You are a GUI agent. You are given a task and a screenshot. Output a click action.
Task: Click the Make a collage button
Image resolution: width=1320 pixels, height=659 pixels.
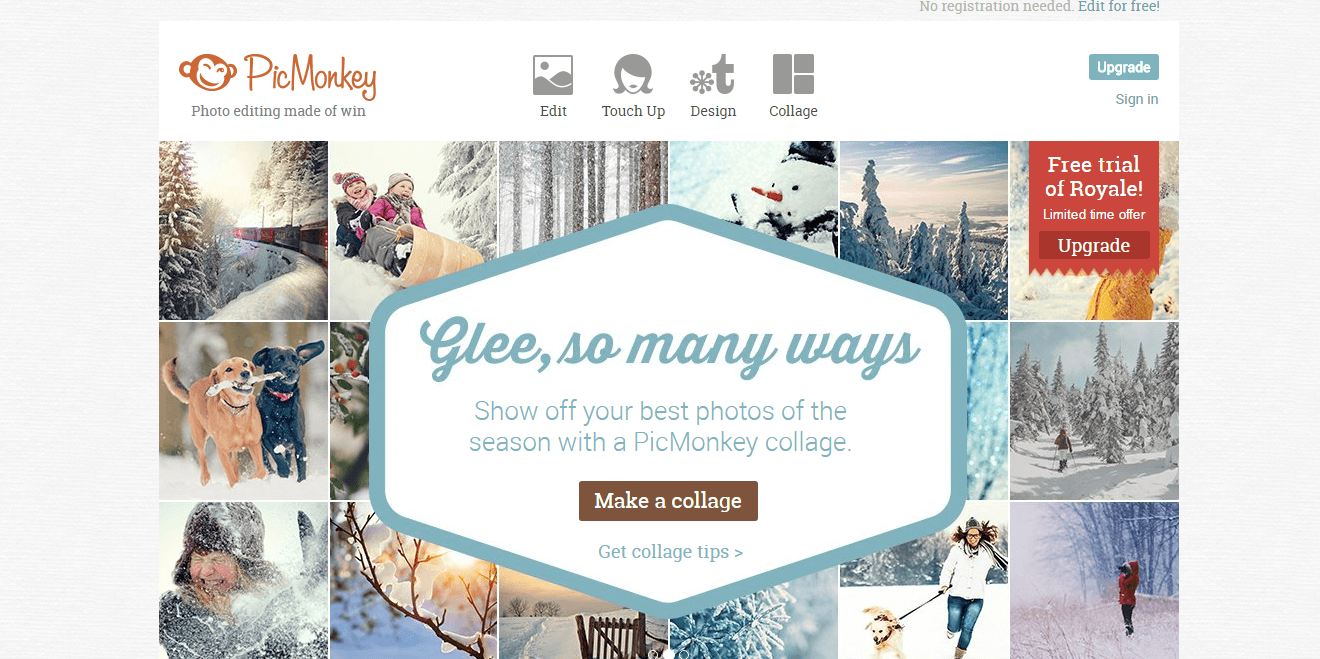tap(668, 501)
